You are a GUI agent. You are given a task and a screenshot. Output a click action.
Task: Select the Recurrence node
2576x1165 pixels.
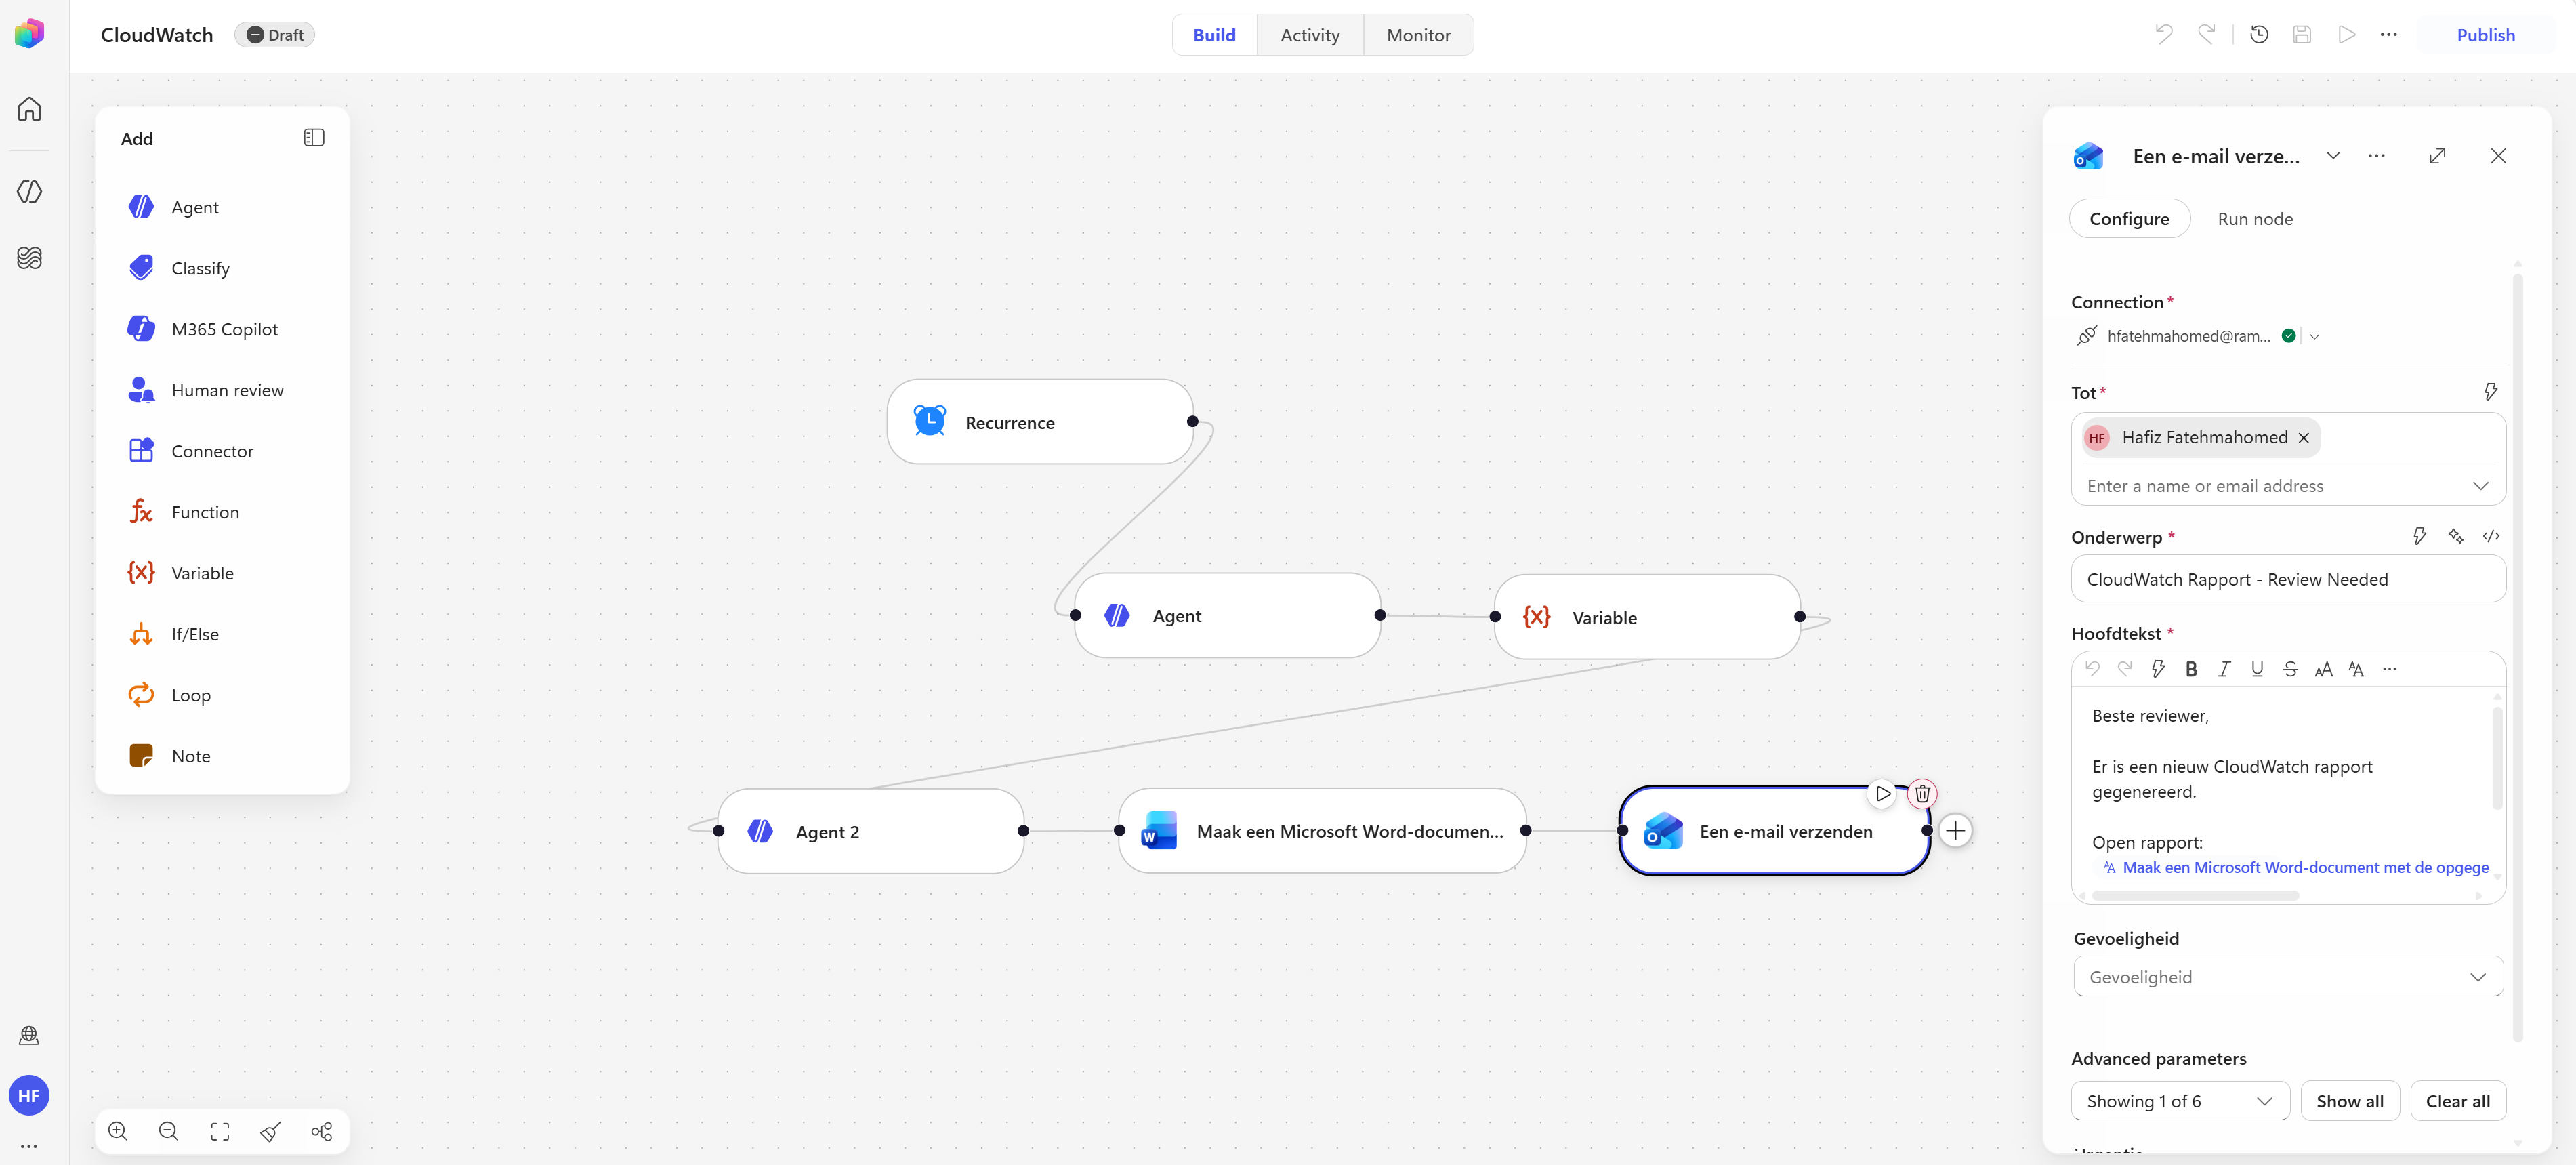pyautogui.click(x=1040, y=422)
